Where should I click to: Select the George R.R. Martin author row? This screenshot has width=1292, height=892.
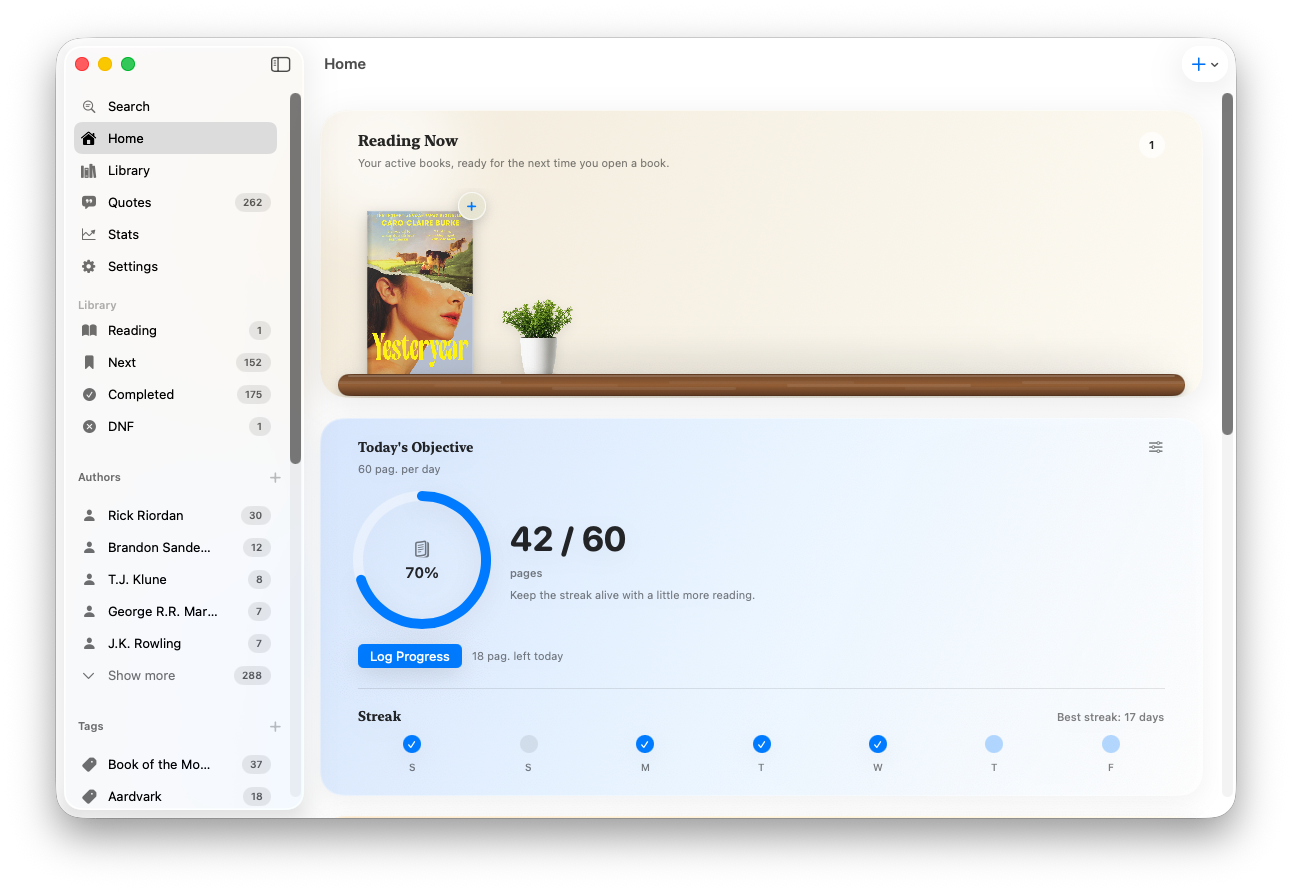175,612
